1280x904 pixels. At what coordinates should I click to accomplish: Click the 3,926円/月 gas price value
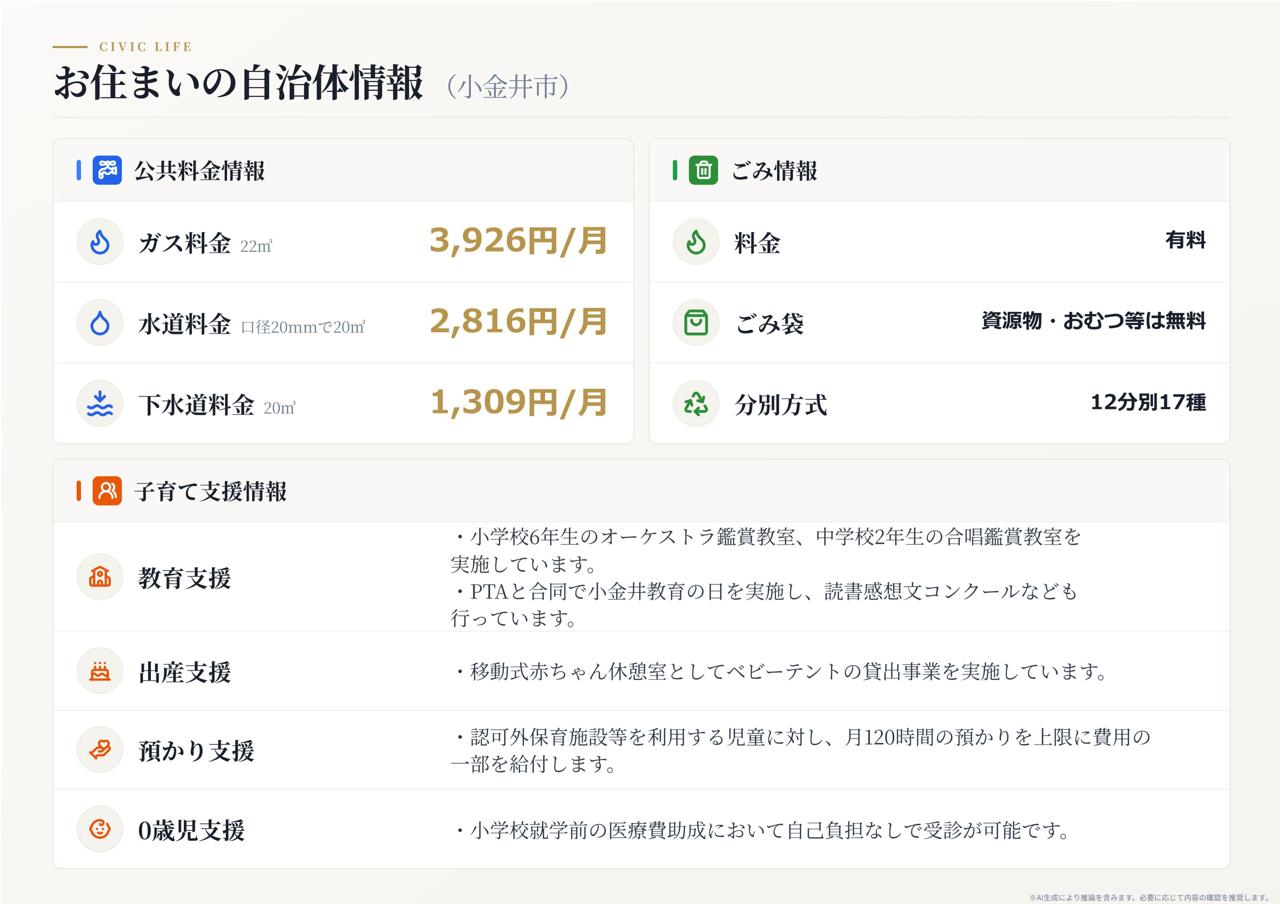click(519, 241)
